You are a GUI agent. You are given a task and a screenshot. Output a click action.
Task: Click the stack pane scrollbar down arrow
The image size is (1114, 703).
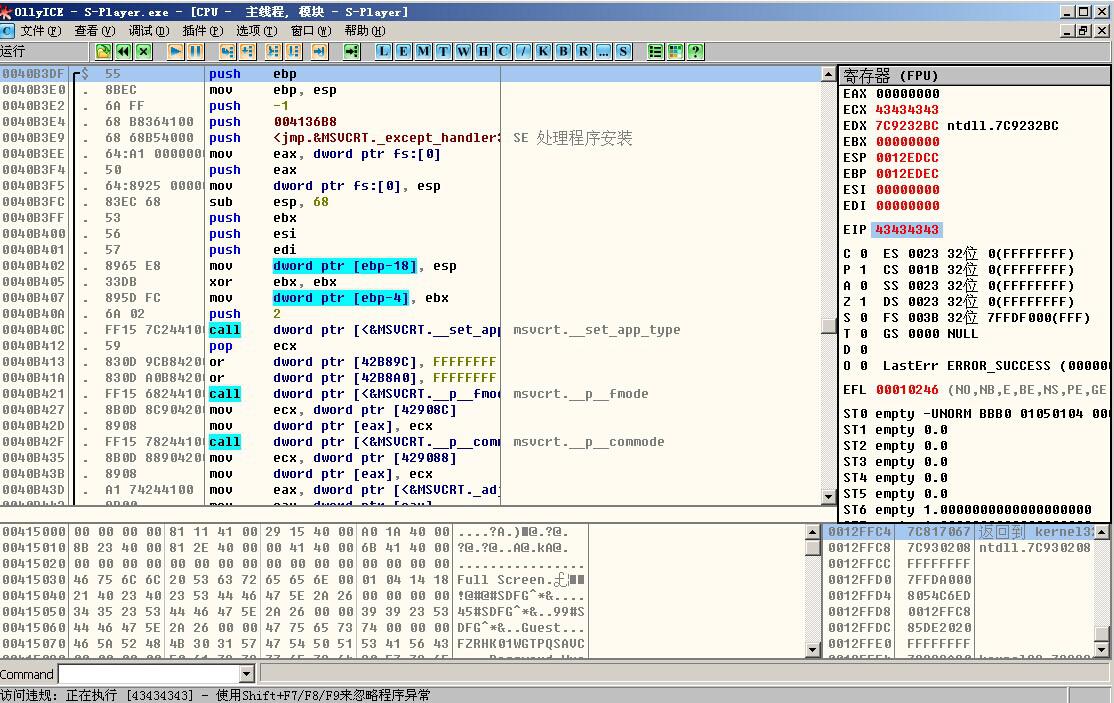[1101, 650]
